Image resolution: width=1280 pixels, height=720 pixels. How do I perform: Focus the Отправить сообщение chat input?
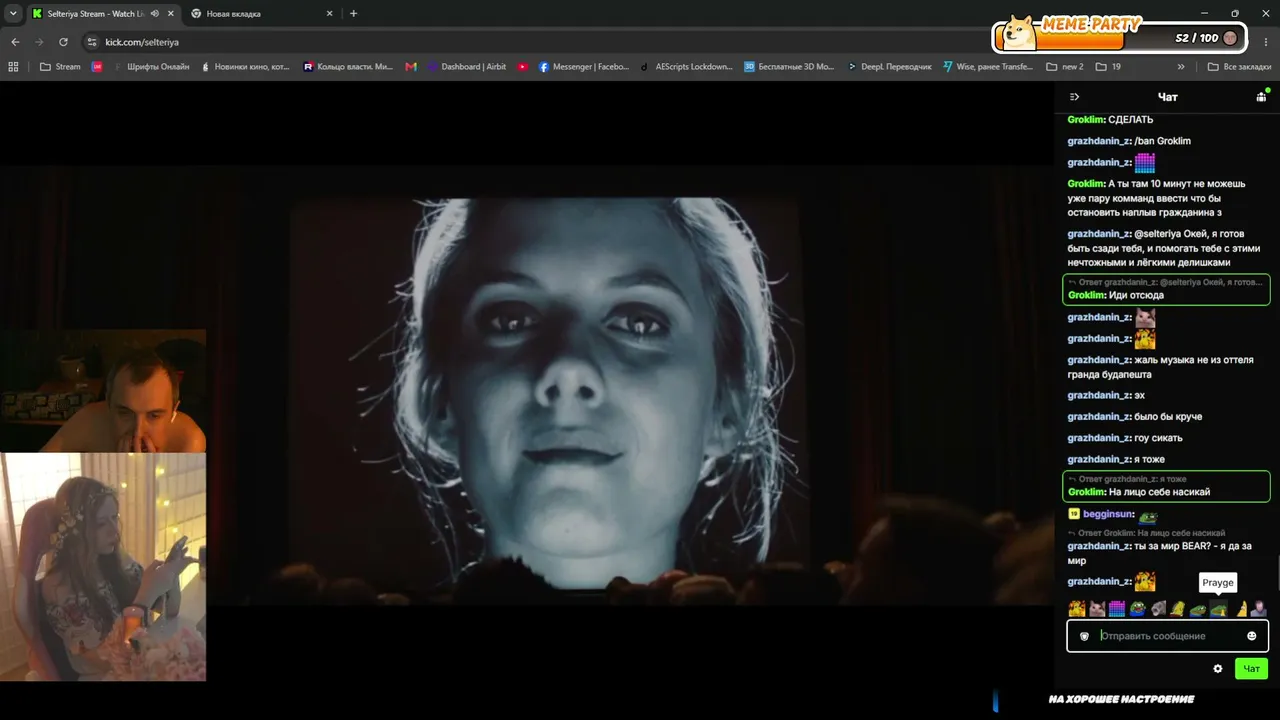tap(1167, 636)
